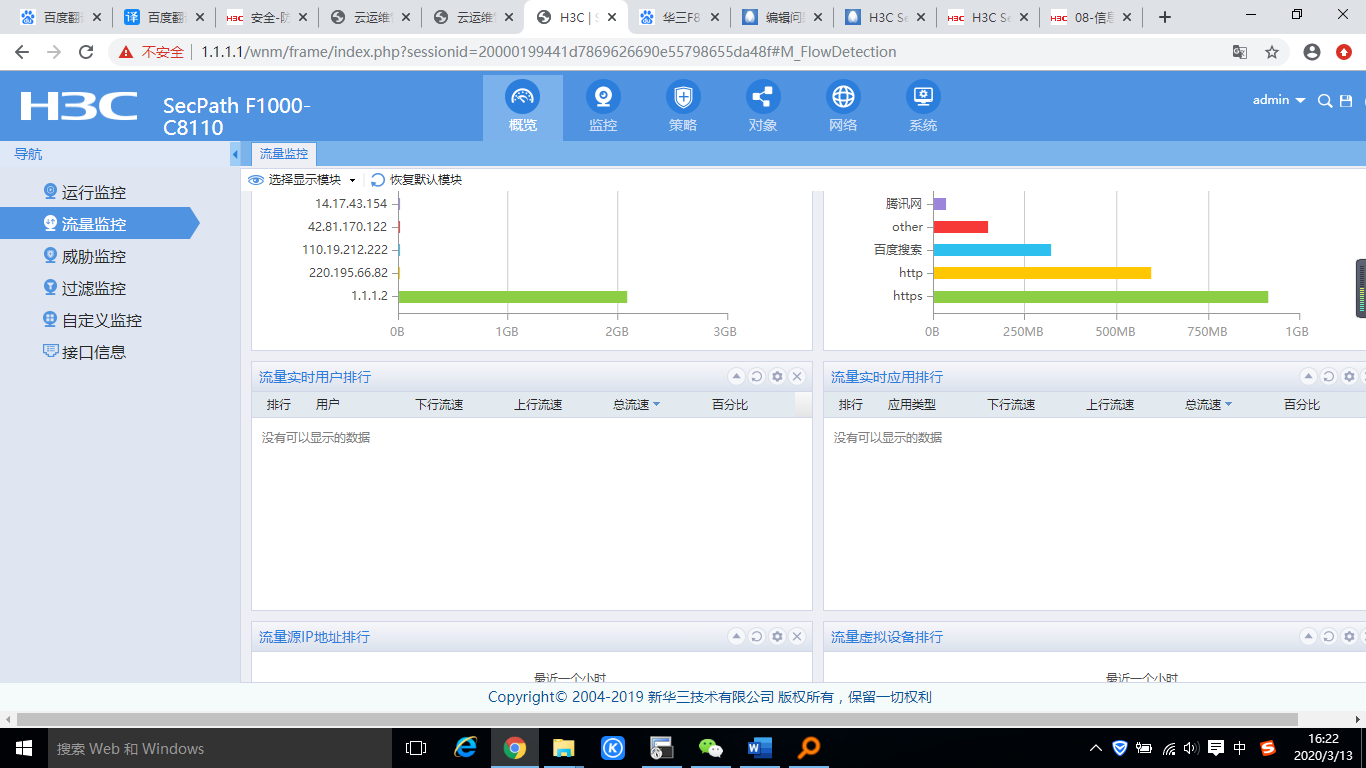Click the horizontal page scrollbar
1366x768 pixels.
pos(657,719)
